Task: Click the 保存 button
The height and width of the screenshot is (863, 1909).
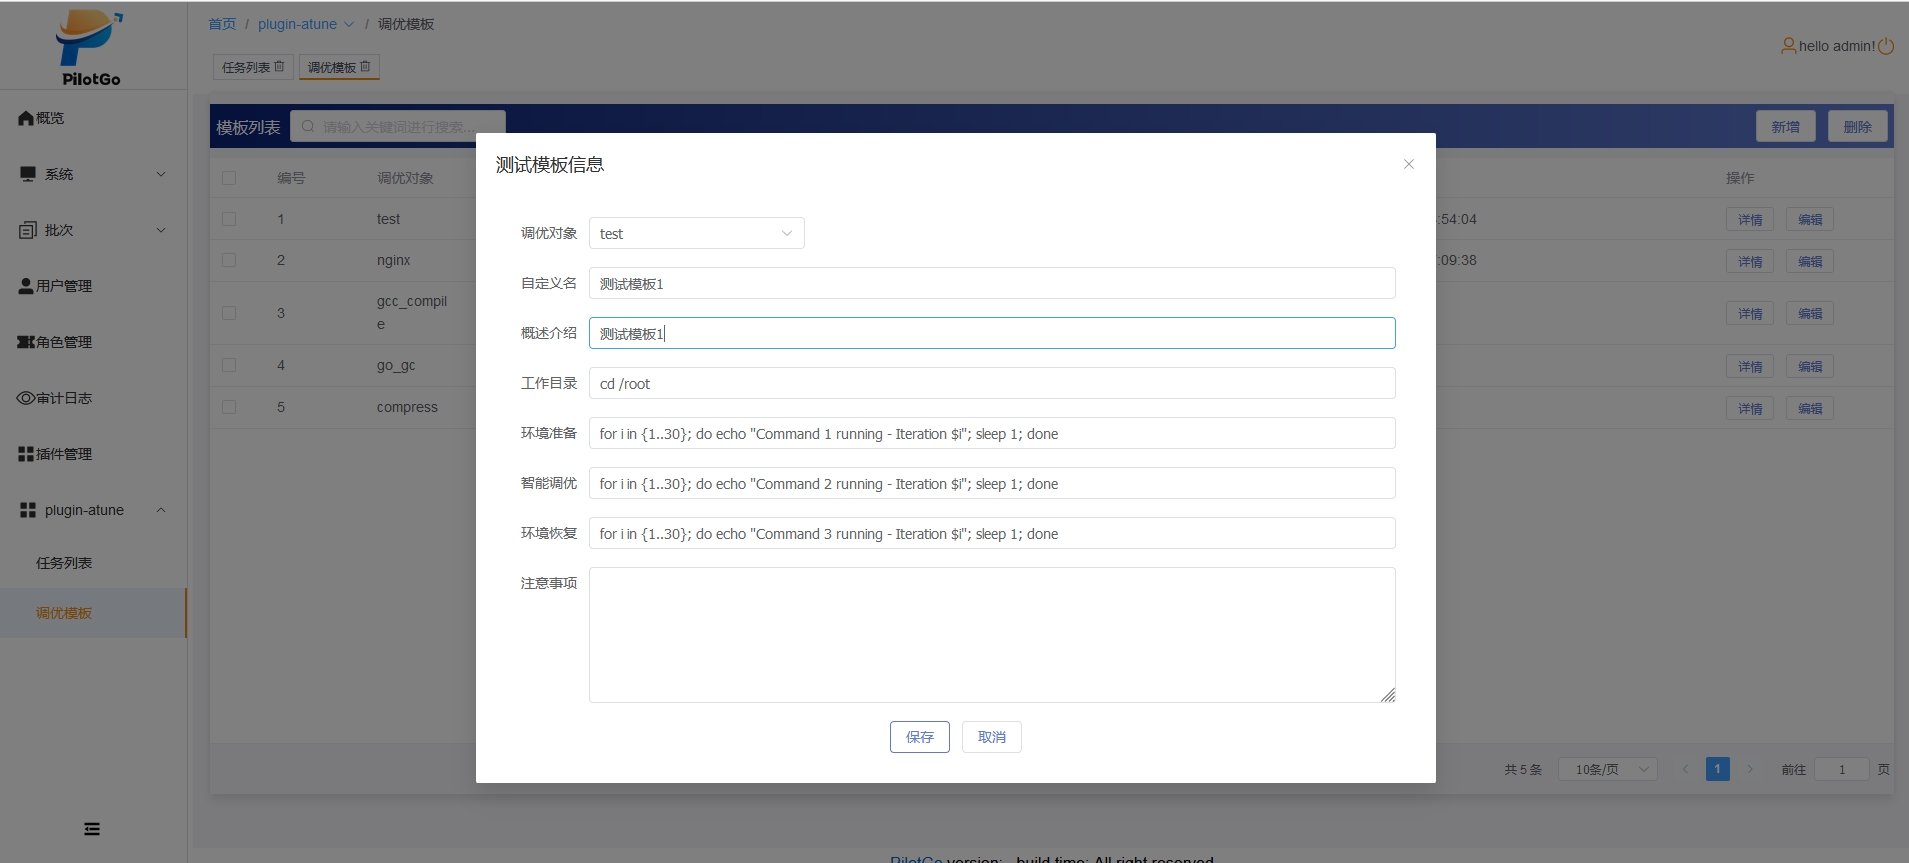Action: coord(919,737)
